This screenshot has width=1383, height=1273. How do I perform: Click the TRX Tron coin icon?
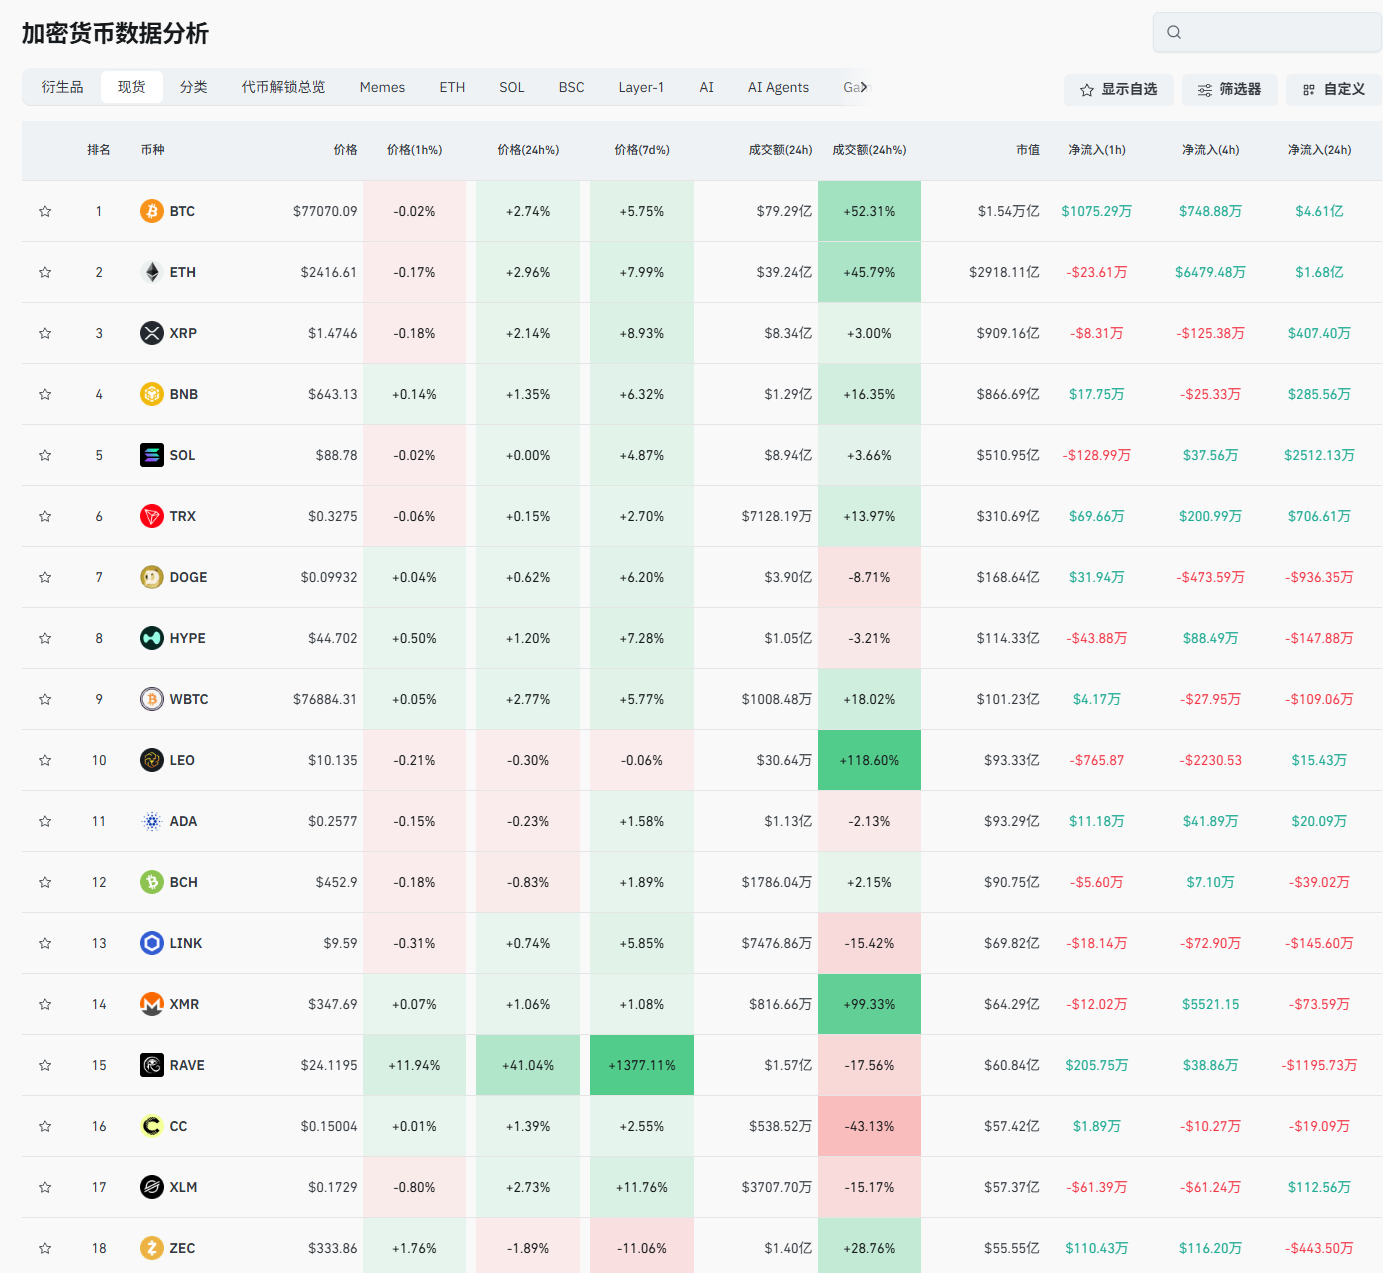click(152, 516)
